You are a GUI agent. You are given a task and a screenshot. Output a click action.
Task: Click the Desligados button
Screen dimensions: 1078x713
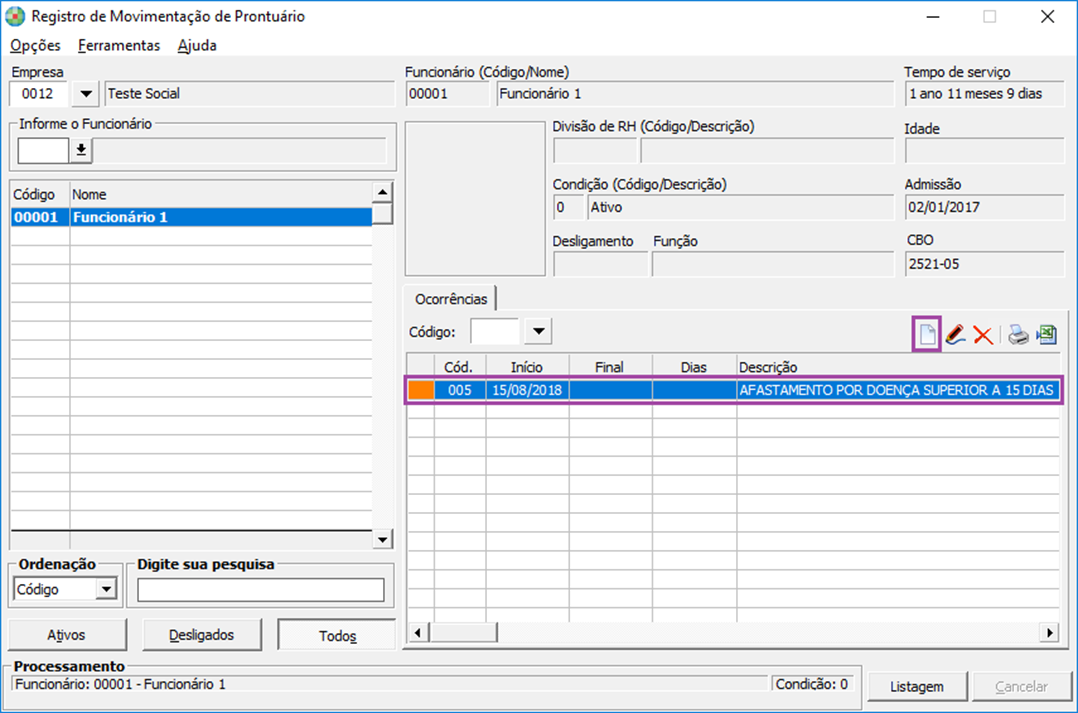coord(201,635)
